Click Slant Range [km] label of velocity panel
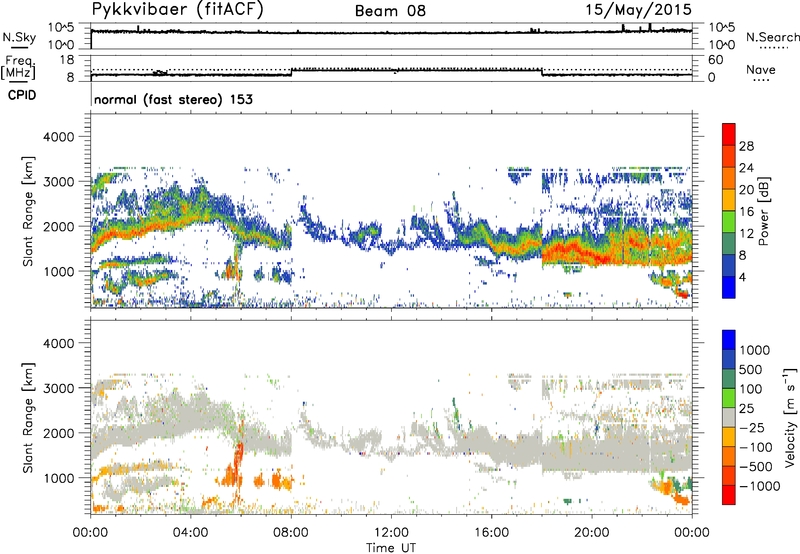The image size is (800, 554). point(28,418)
